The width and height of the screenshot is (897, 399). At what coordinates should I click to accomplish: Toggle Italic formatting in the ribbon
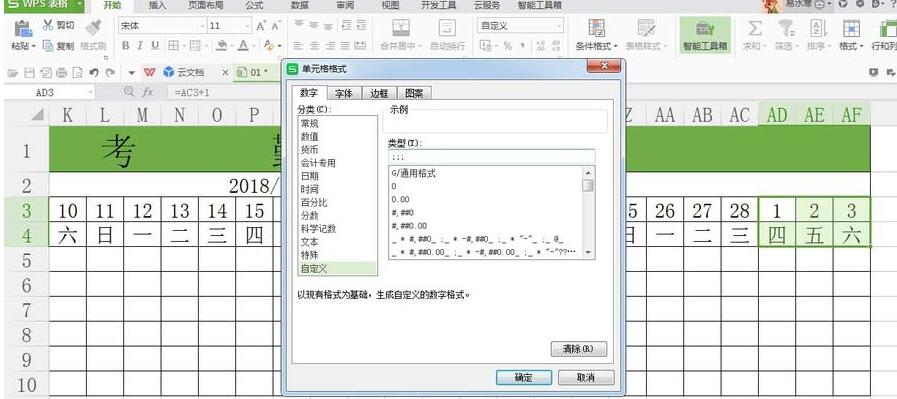point(140,46)
